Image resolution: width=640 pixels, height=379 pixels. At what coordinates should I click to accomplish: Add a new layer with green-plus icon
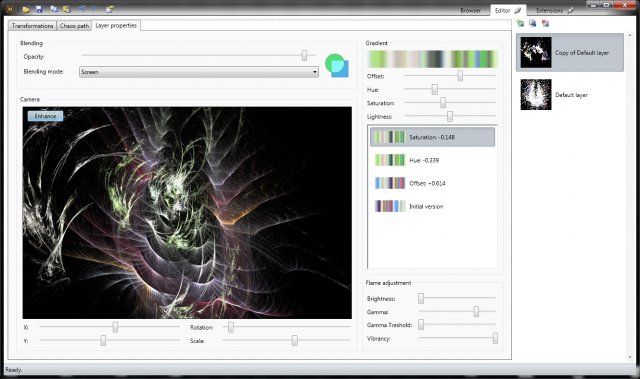pos(520,23)
